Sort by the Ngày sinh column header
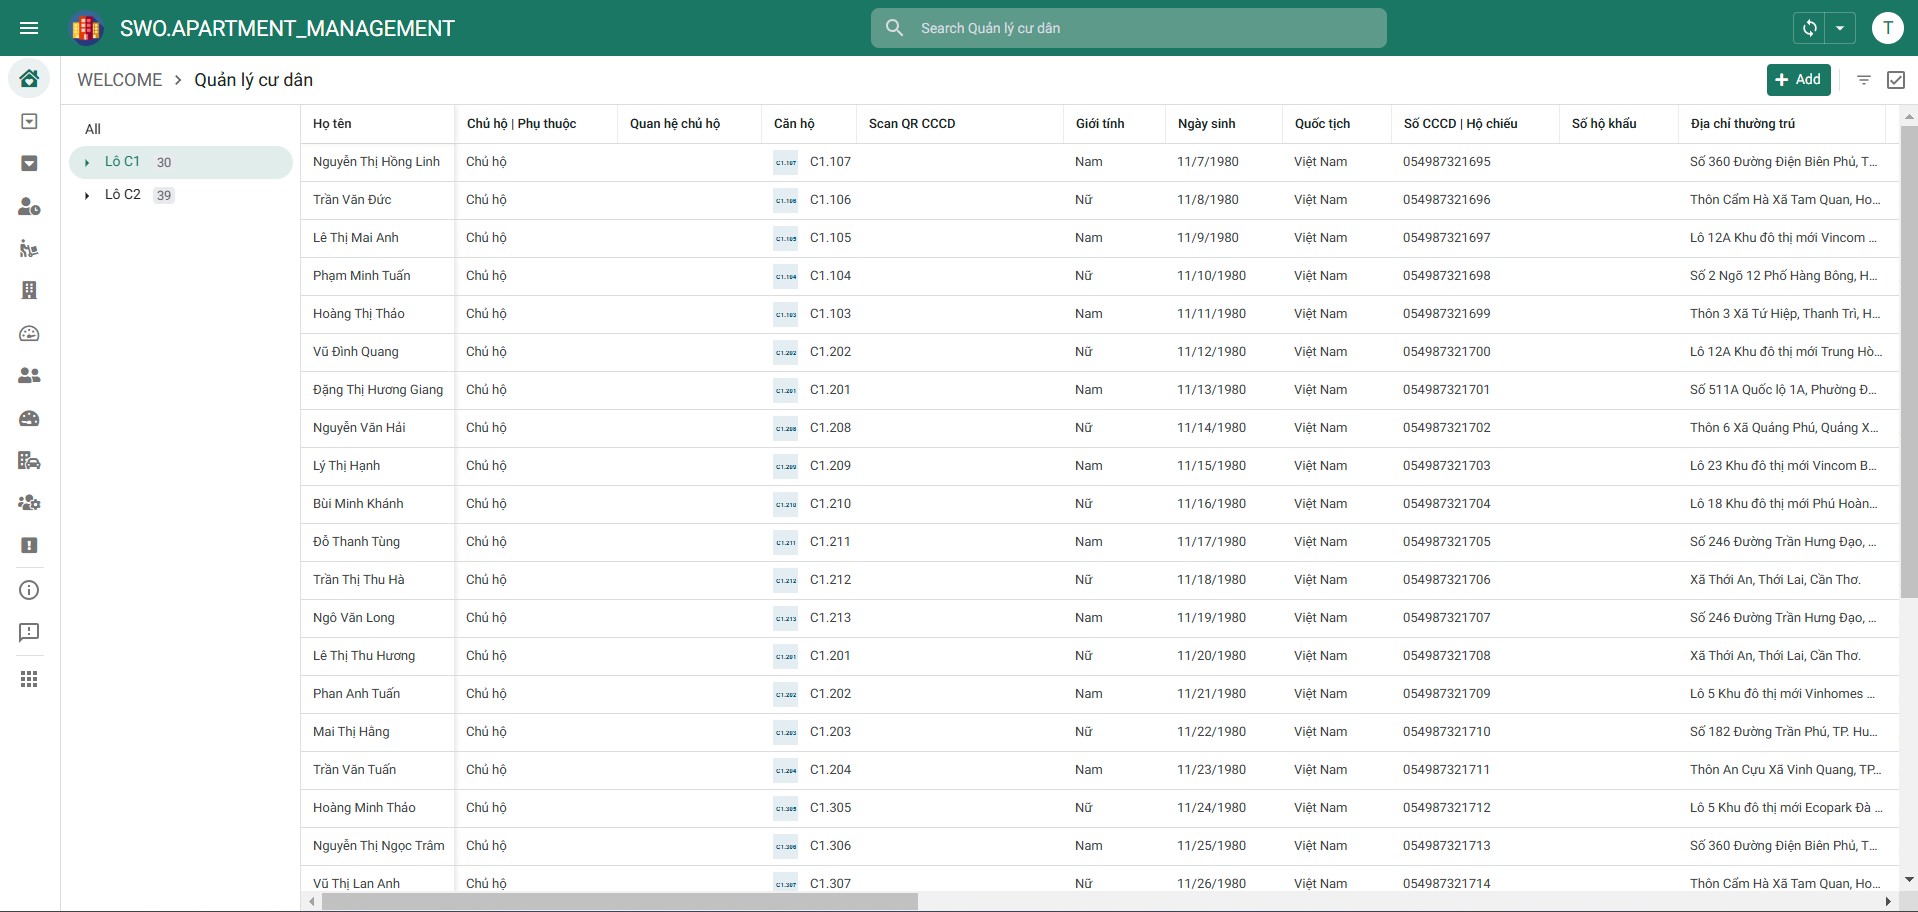The image size is (1918, 912). pyautogui.click(x=1206, y=124)
